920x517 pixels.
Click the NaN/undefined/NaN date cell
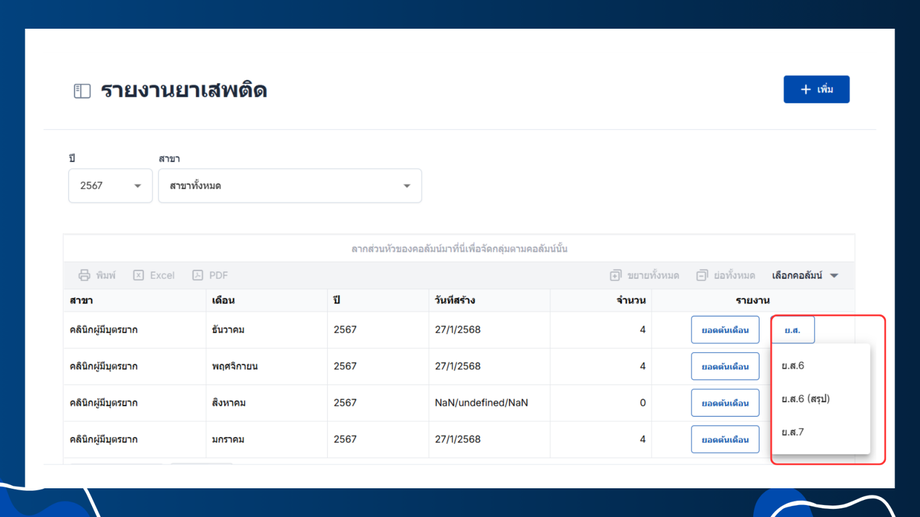tap(489, 403)
